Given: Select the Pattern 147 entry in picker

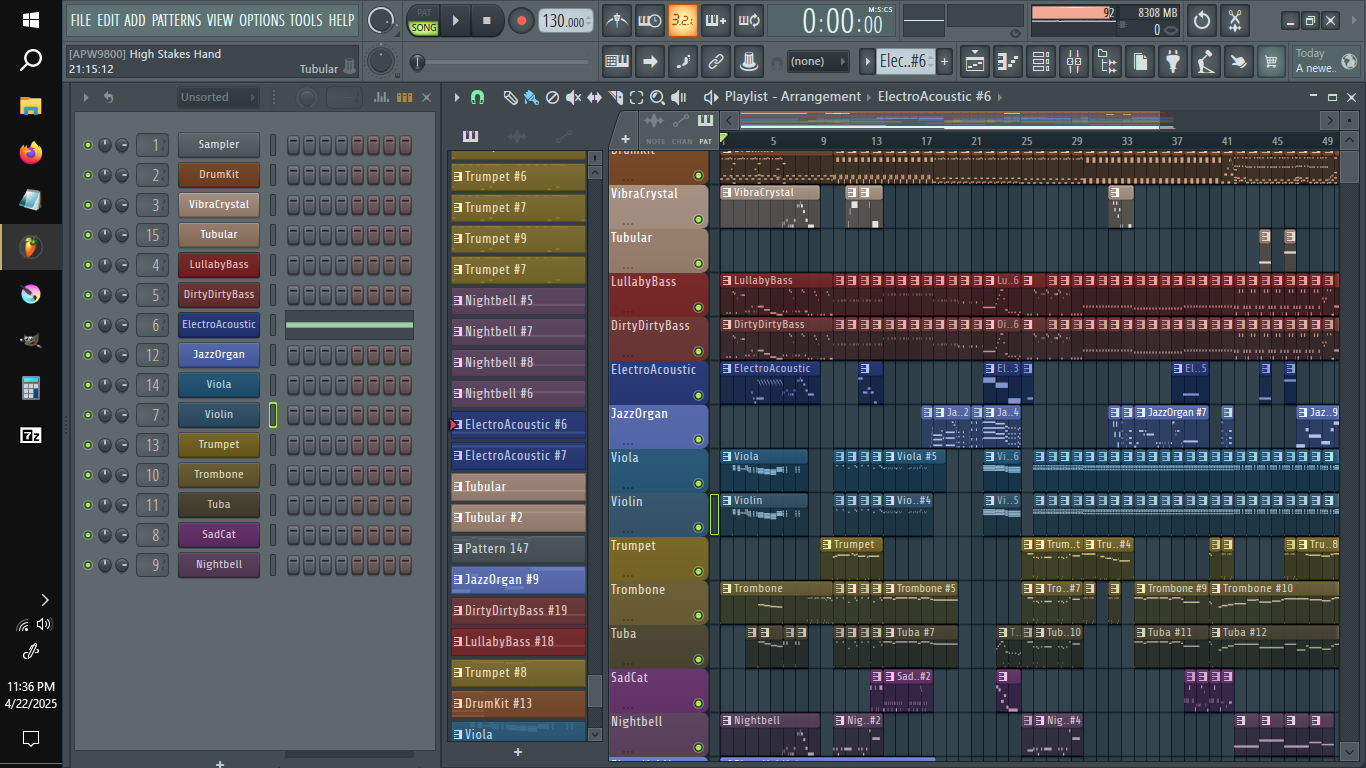Looking at the screenshot, I should (518, 549).
